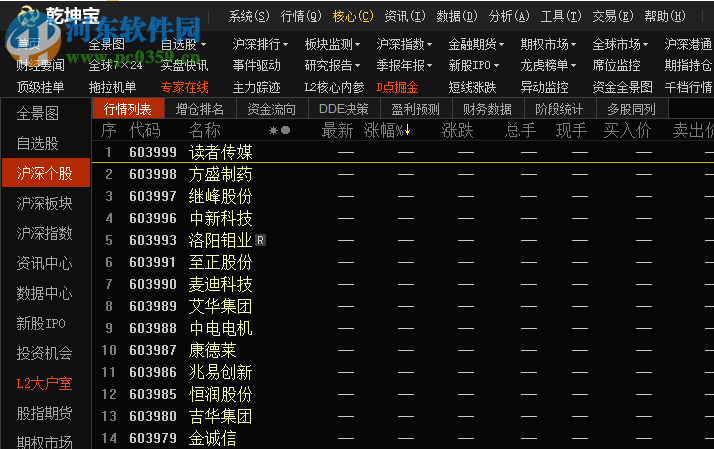Open the 行情(Q) menu
Screen dimensions: 714x449
click(x=301, y=16)
